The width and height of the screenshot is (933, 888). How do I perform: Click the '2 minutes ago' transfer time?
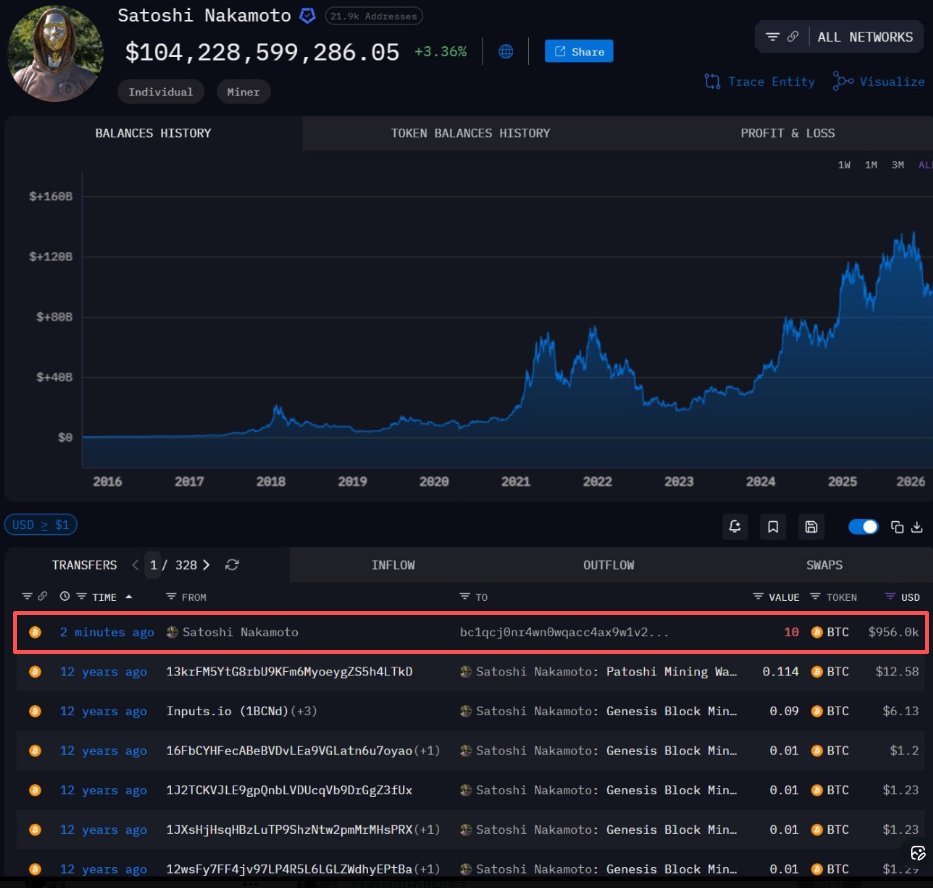point(107,632)
